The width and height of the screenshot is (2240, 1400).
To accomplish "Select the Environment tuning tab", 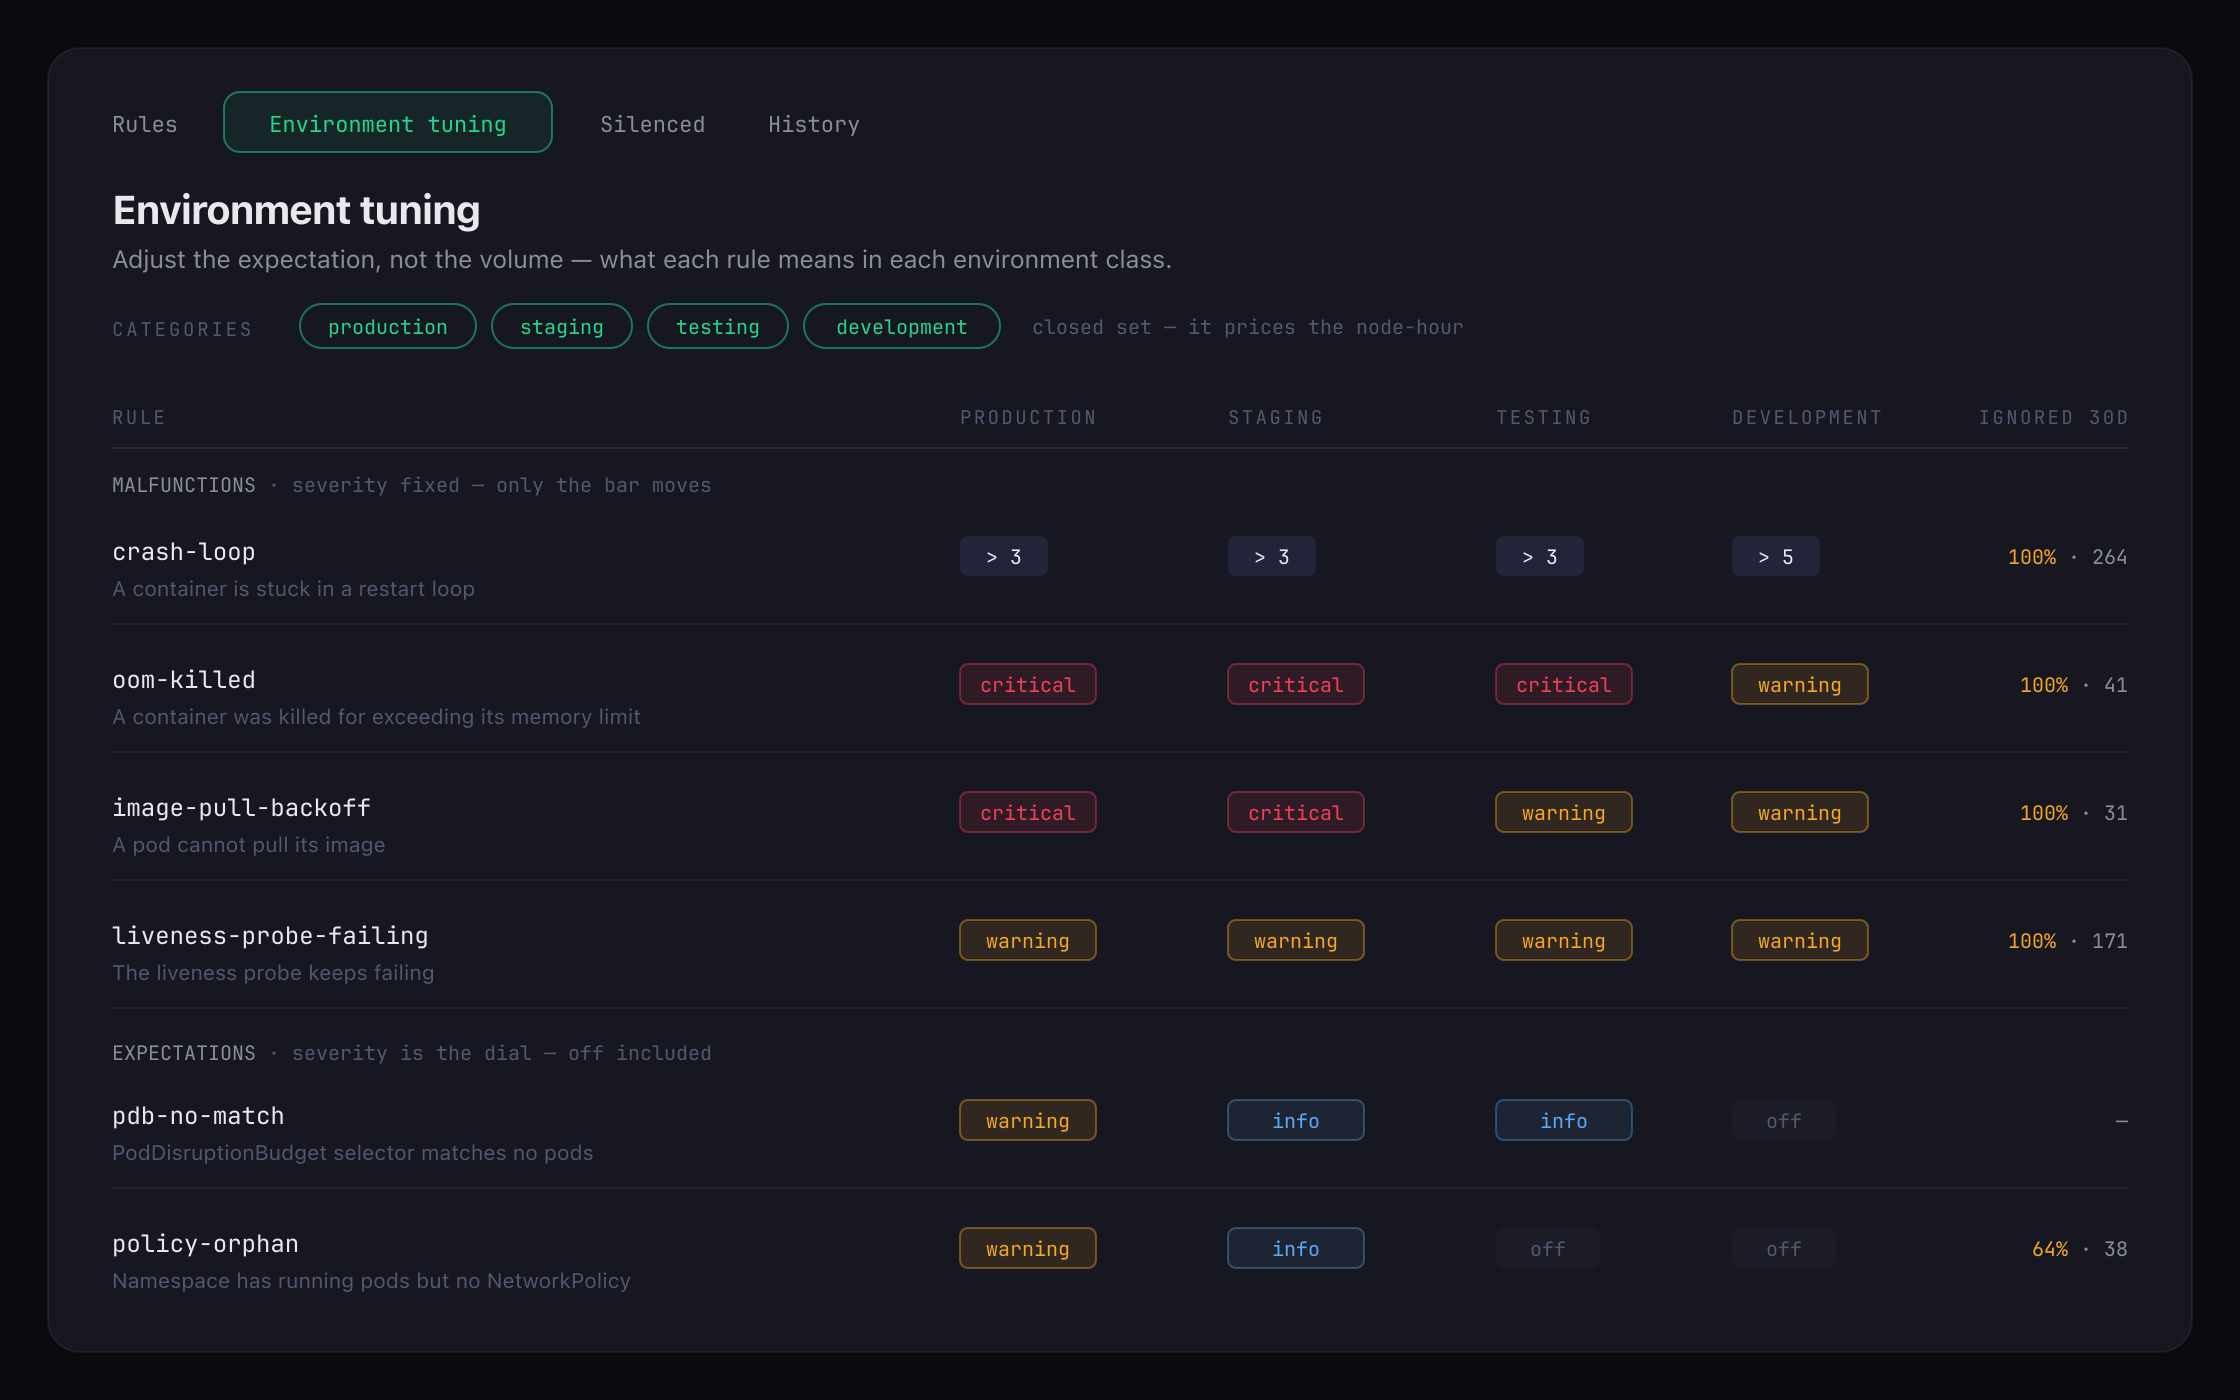I will point(388,123).
